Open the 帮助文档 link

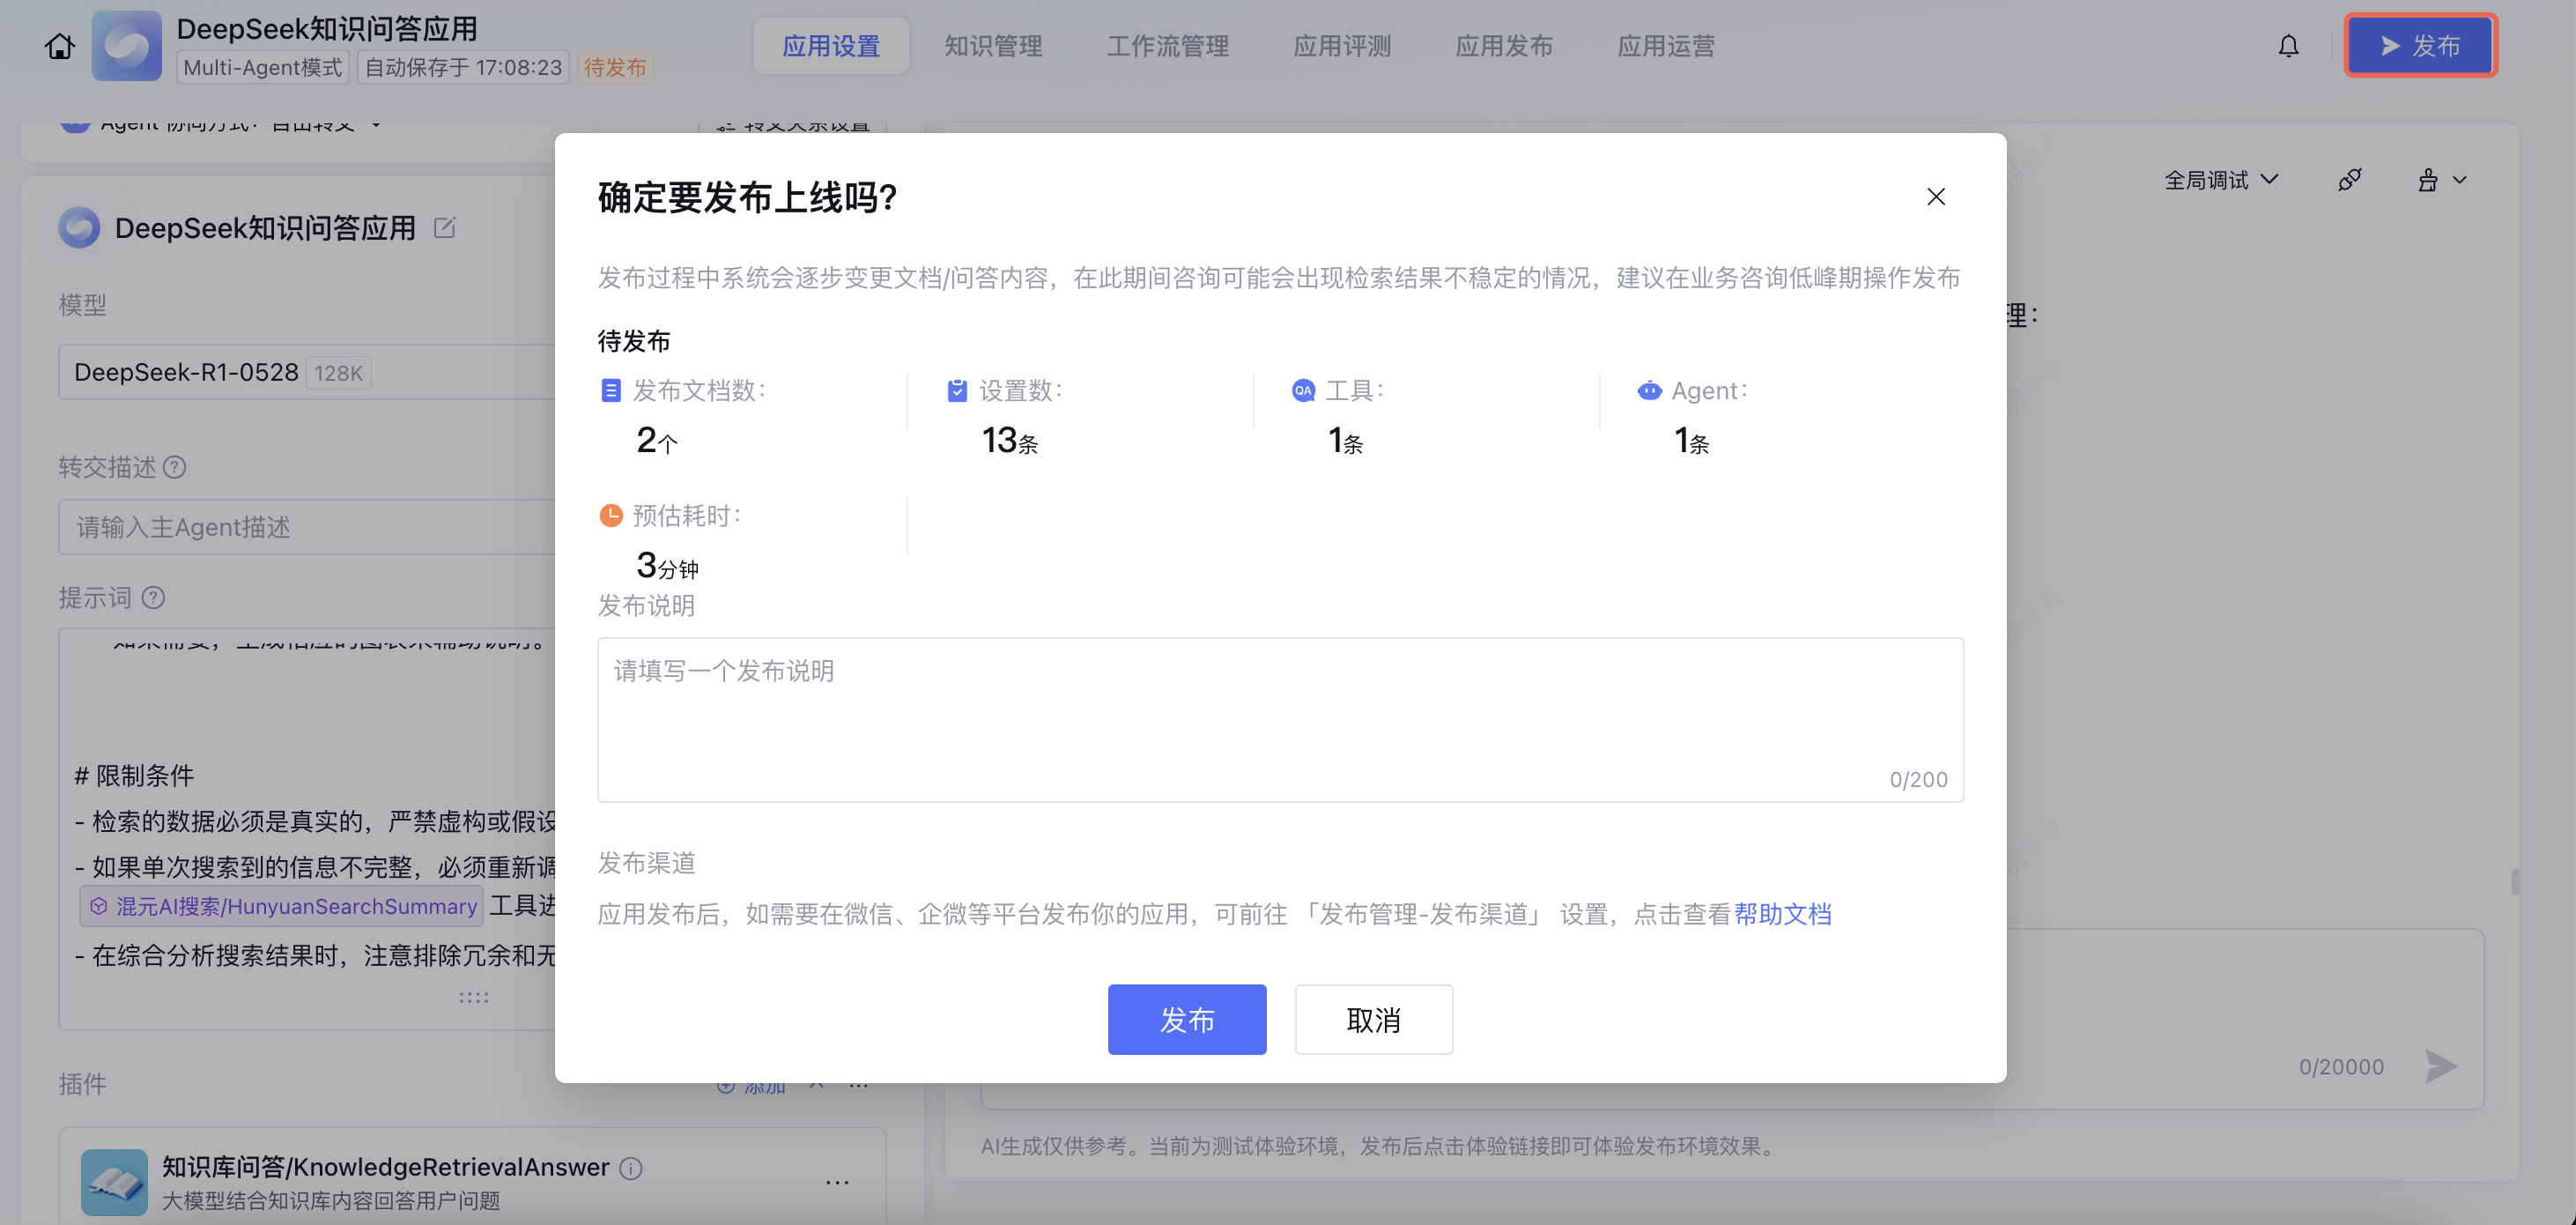pos(1782,914)
